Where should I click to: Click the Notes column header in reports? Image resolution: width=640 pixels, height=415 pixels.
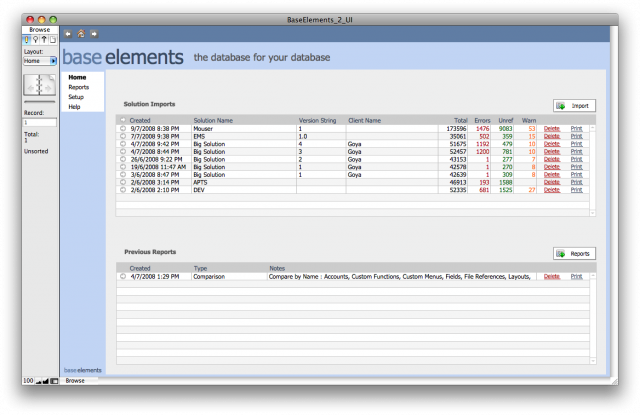(277, 268)
